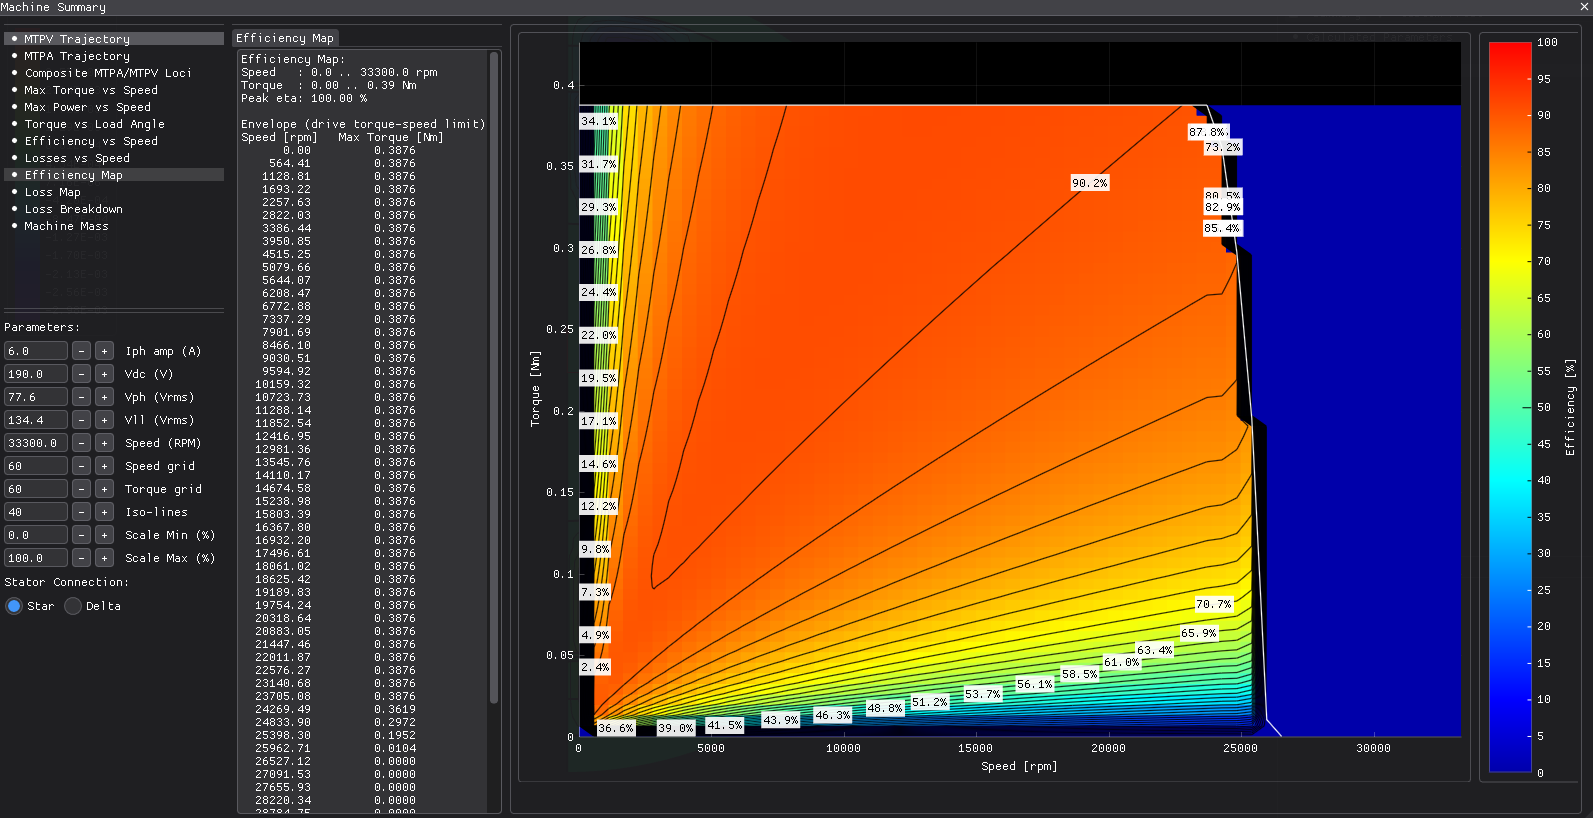The height and width of the screenshot is (818, 1593).
Task: Increase Vdc value with plus button
Action: (104, 374)
